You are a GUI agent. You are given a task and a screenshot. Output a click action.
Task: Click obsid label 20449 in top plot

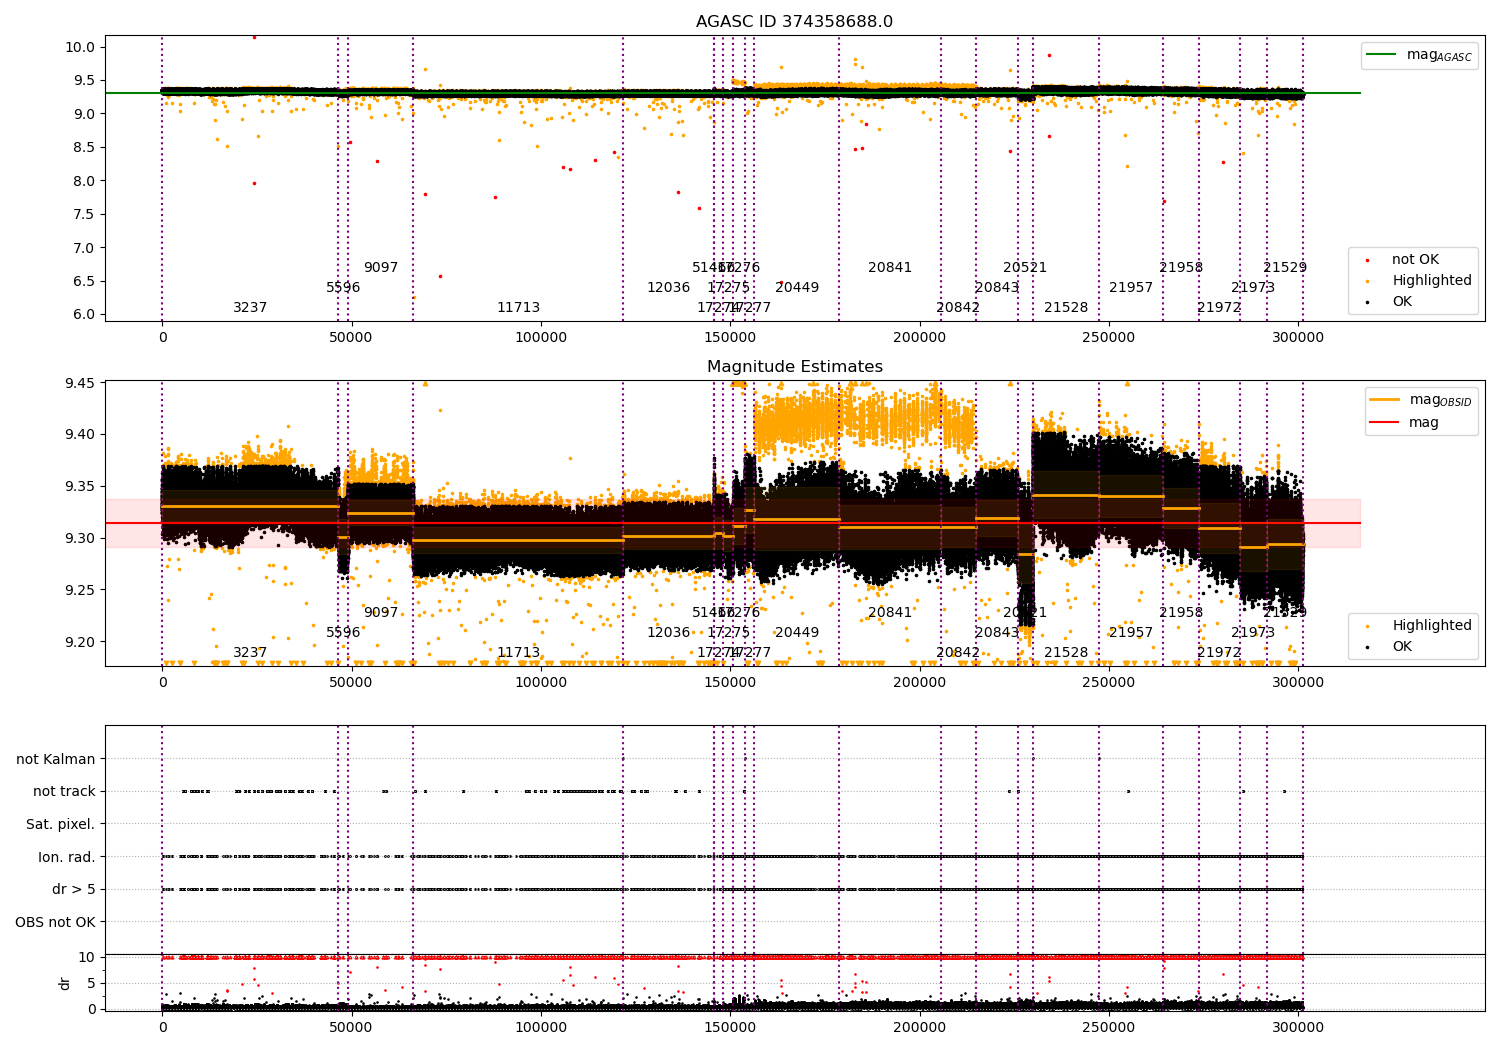click(797, 288)
